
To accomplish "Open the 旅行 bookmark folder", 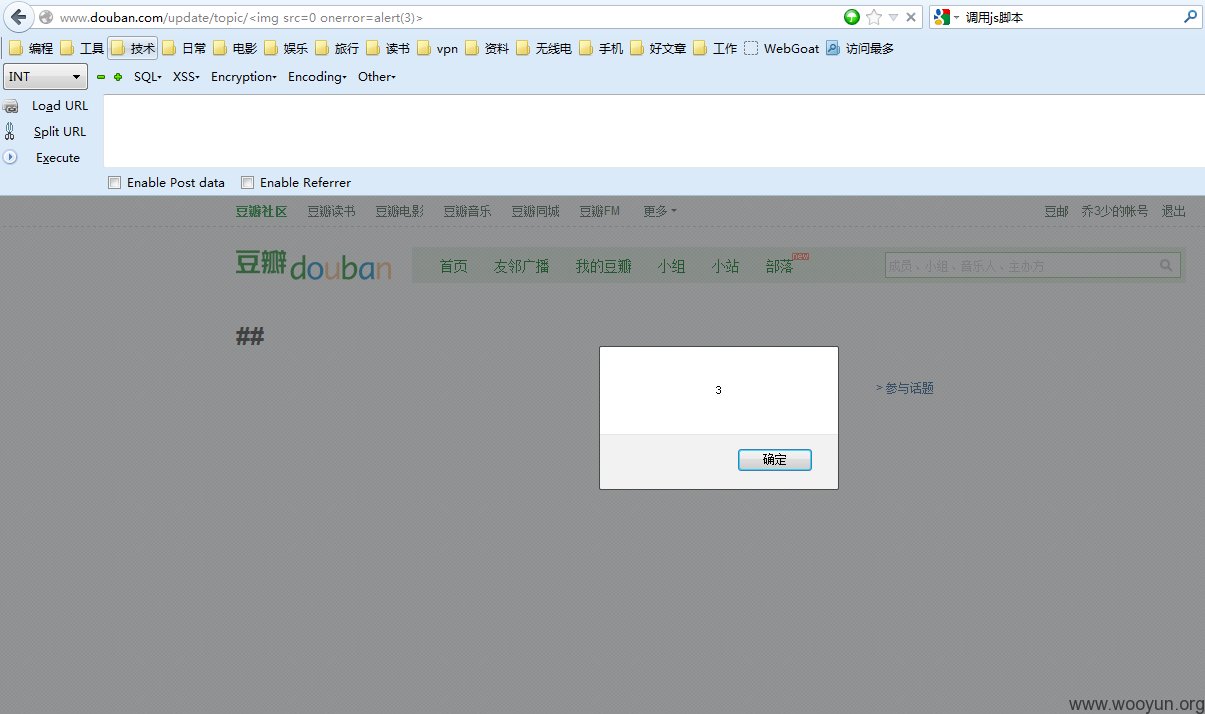I will [x=337, y=48].
